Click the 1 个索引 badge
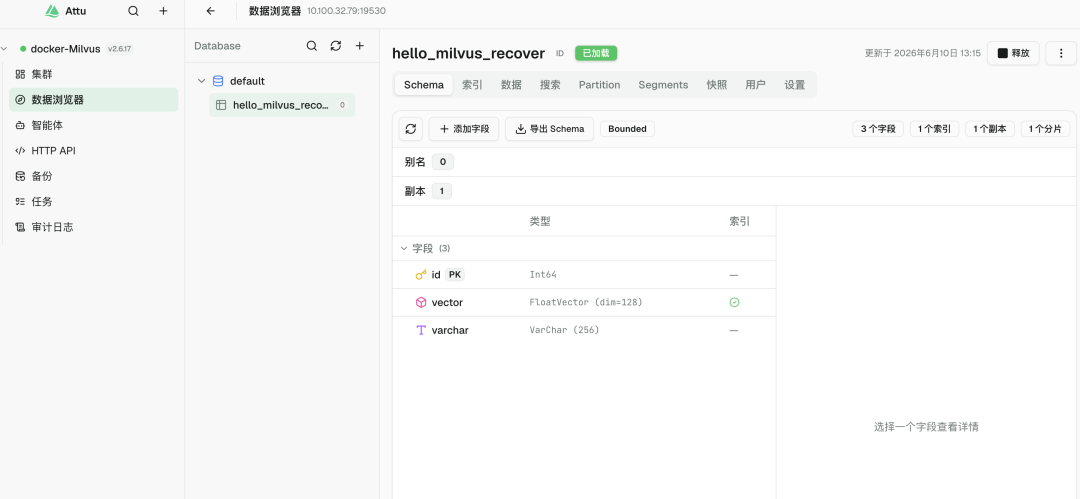The image size is (1080, 499). (x=935, y=129)
